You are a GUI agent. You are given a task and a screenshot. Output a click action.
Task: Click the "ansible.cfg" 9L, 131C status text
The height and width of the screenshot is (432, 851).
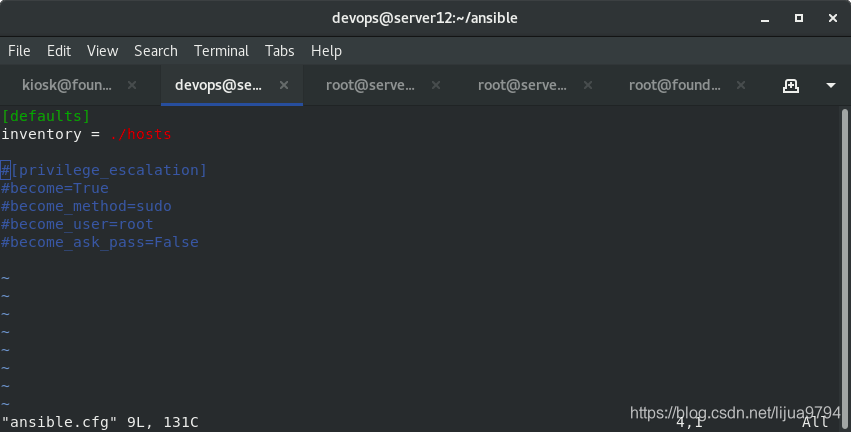(100, 422)
